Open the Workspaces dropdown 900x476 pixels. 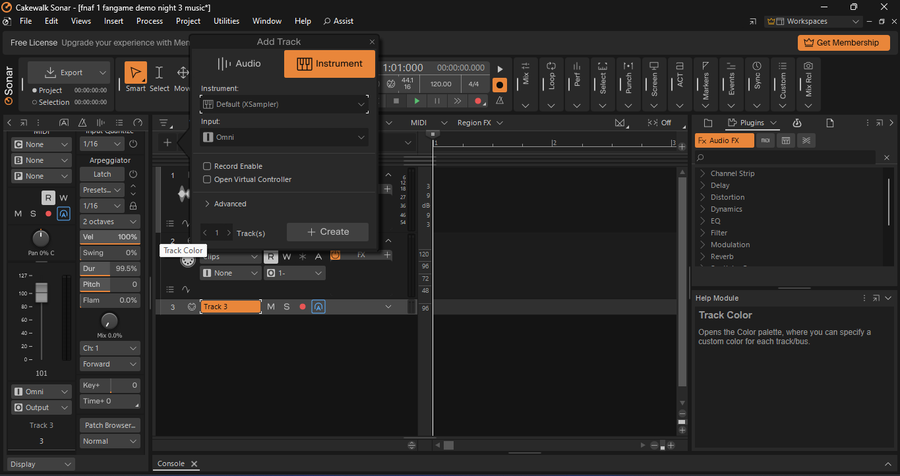pyautogui.click(x=813, y=21)
